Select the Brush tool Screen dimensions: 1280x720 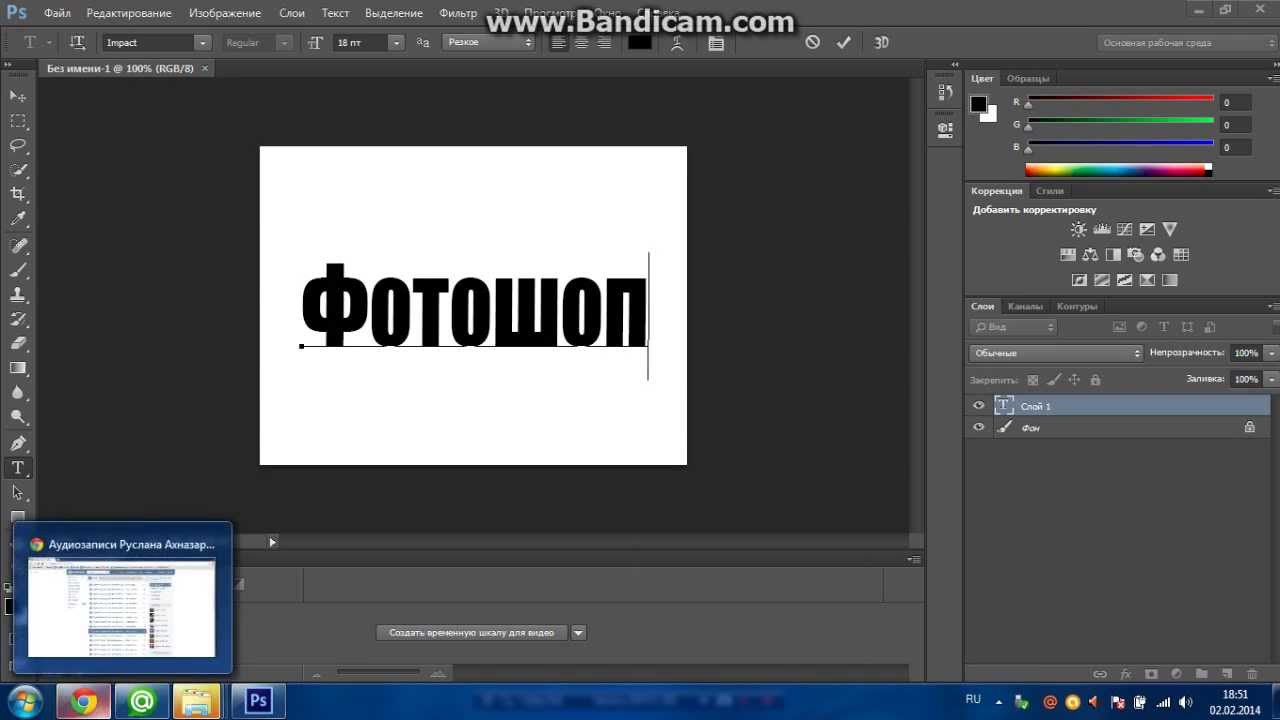pos(18,270)
